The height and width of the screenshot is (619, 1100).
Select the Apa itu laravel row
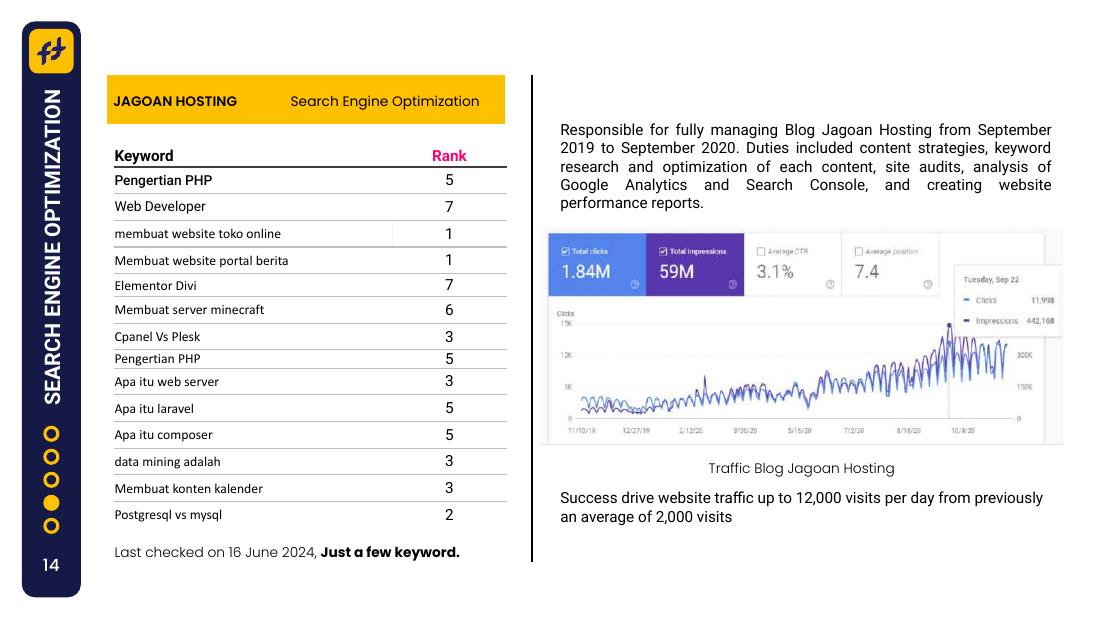pos(310,408)
